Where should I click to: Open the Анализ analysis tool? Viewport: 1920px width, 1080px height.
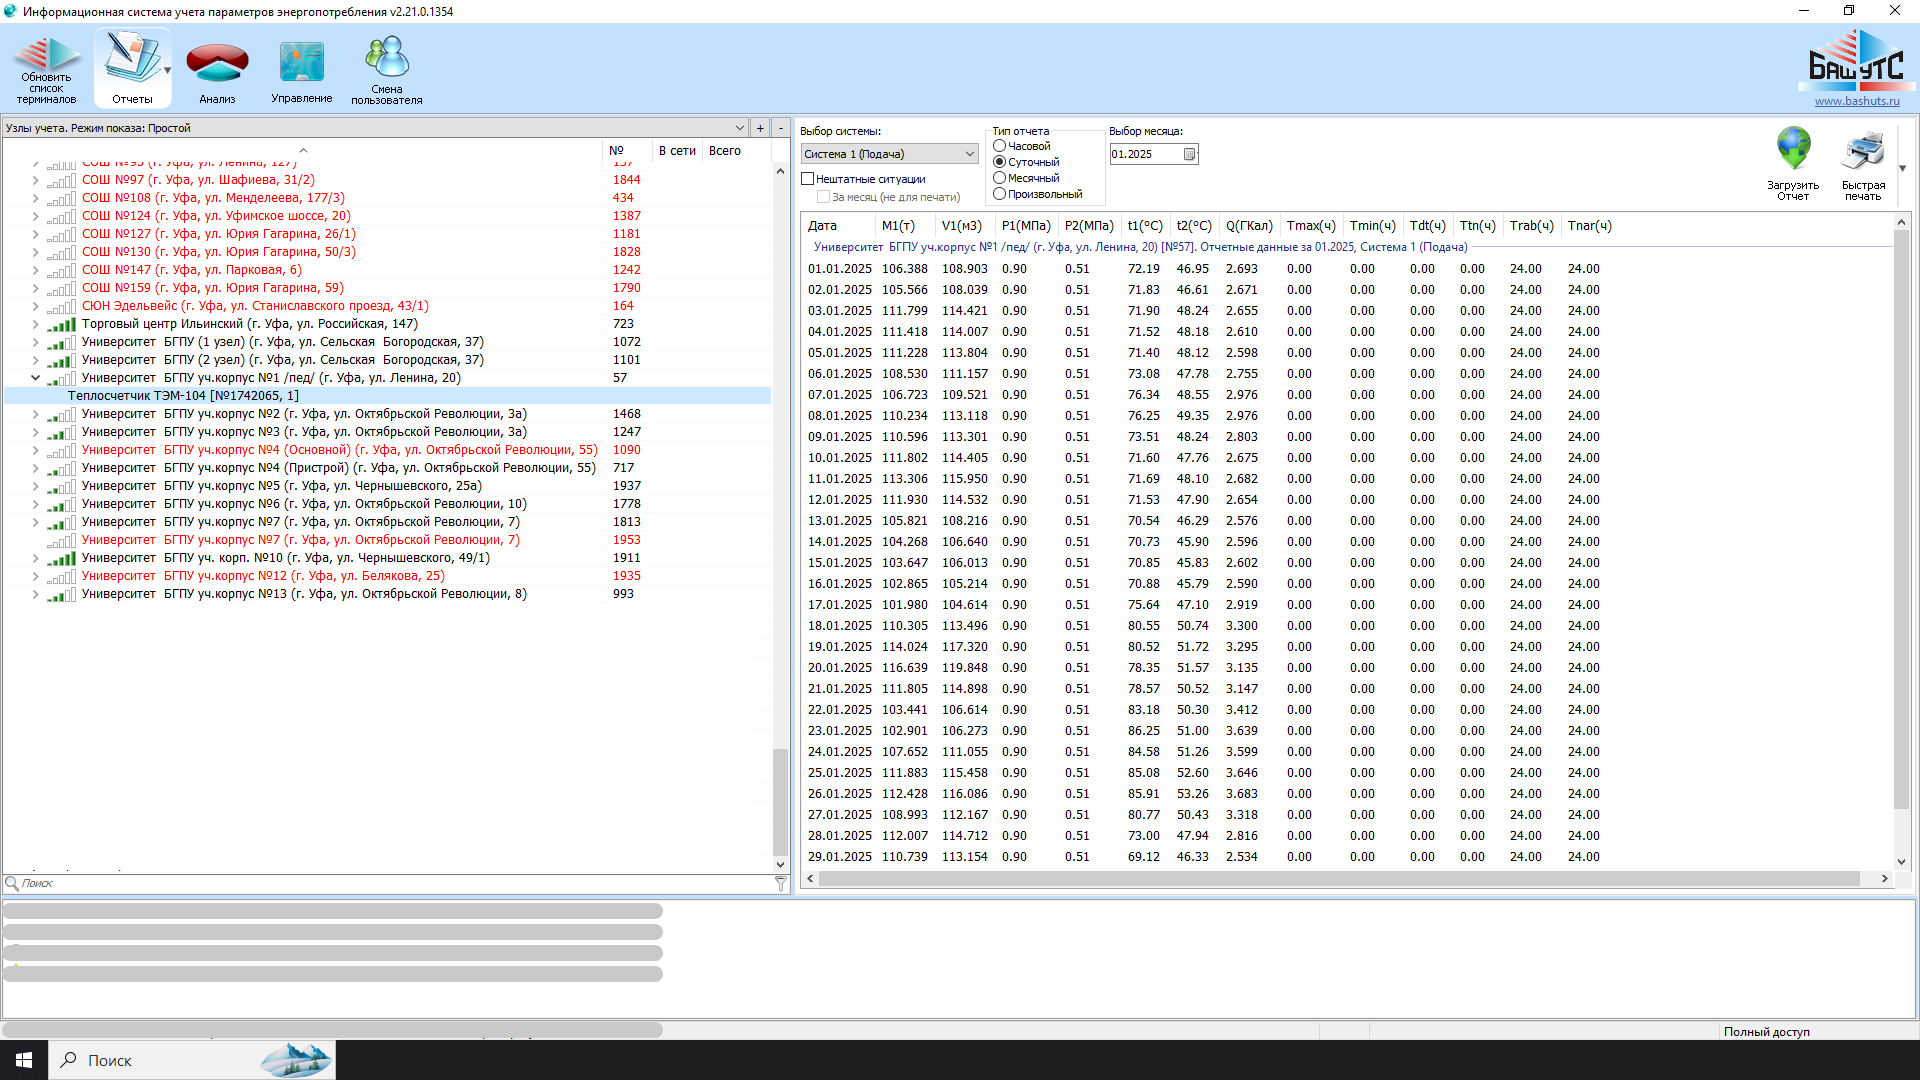tap(217, 68)
